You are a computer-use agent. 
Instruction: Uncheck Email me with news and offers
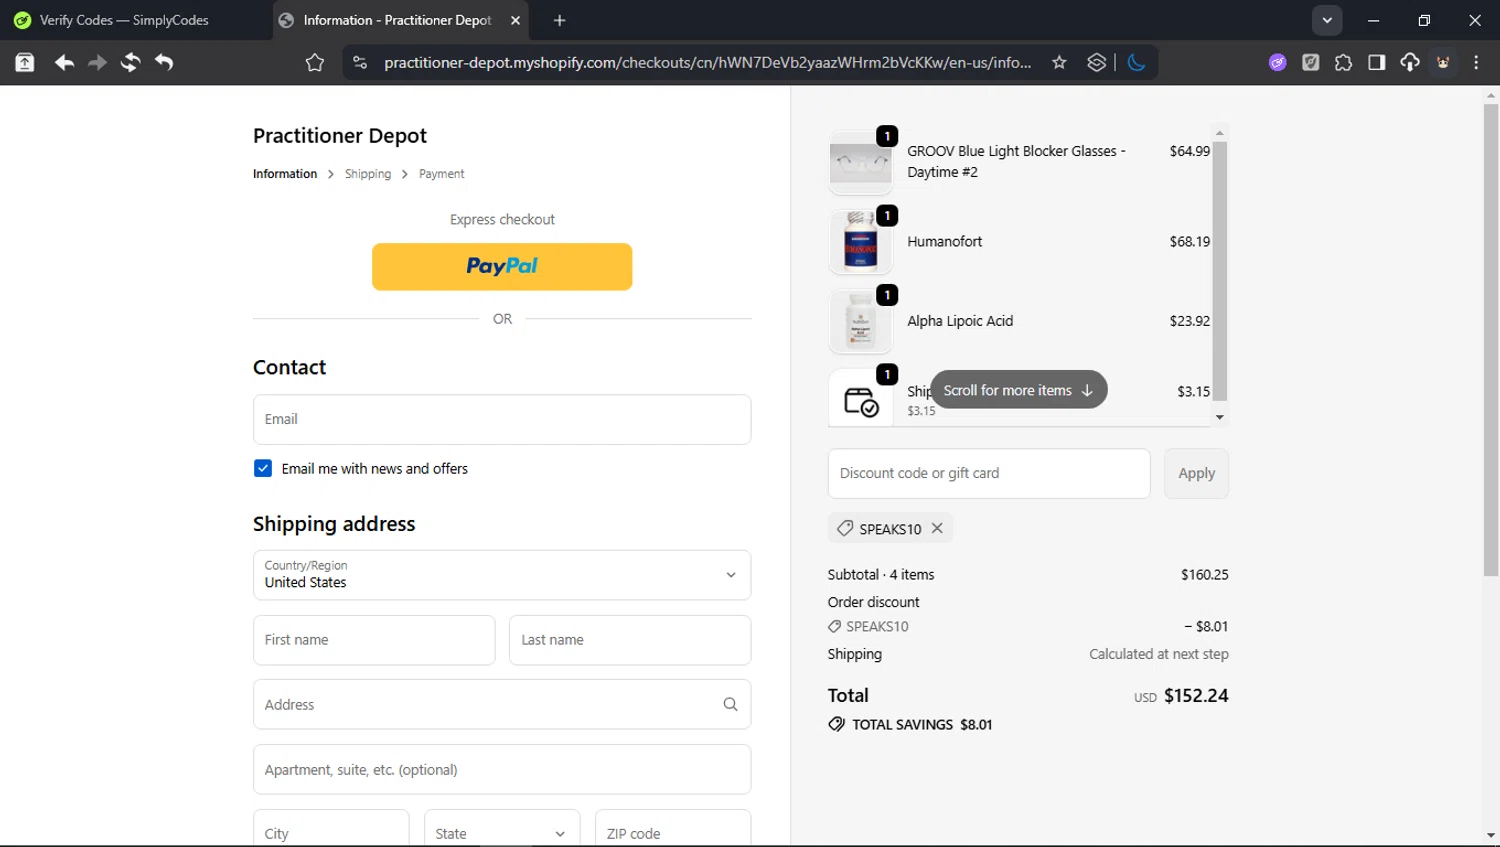[263, 468]
